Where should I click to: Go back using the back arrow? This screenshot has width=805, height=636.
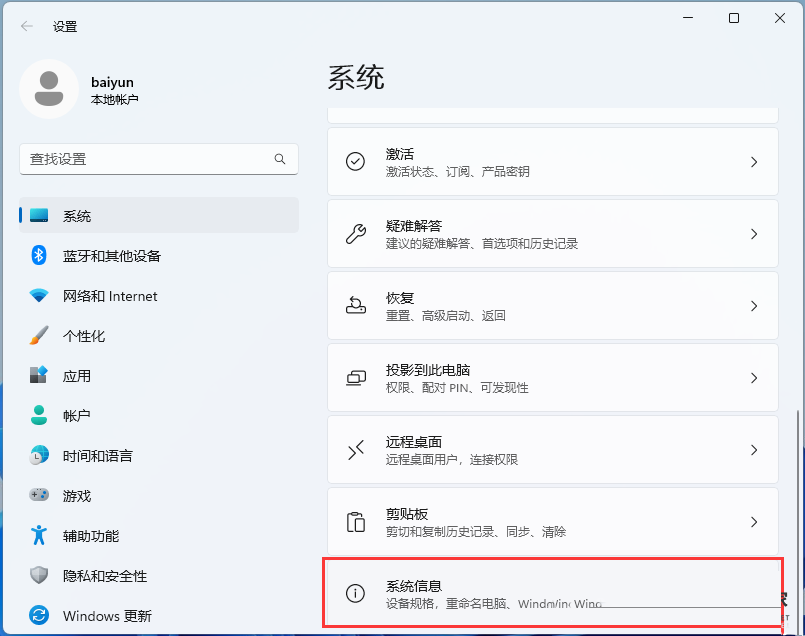[x=26, y=27]
